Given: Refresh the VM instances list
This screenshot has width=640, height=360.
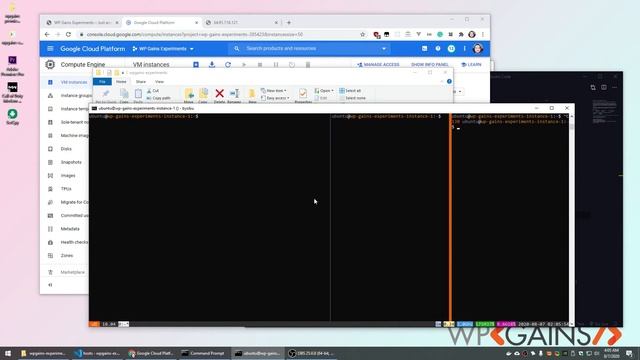Looking at the screenshot, I should (x=228, y=64).
